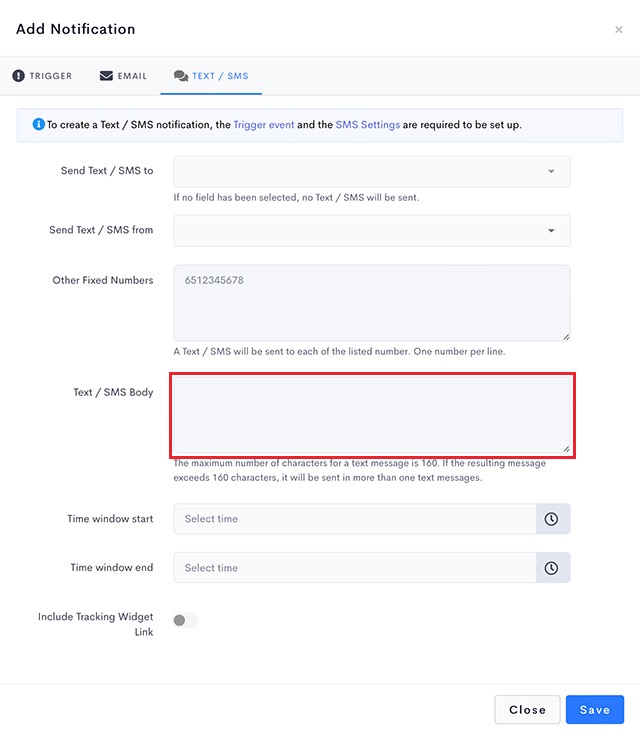Screen dimensions: 640x739
Task: Open the Trigger event link
Action: [x=264, y=125]
